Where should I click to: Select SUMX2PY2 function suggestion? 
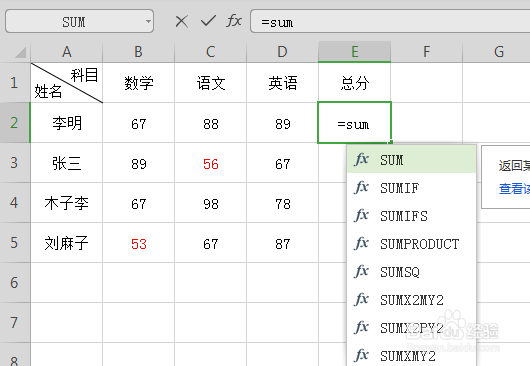[411, 328]
